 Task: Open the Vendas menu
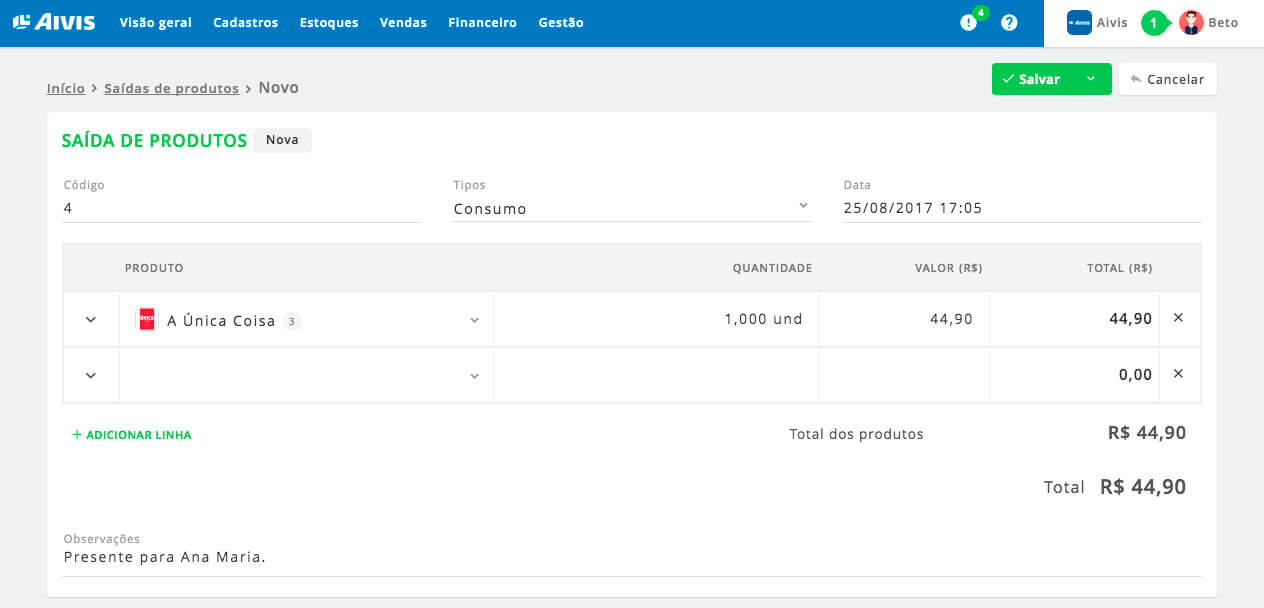(403, 22)
